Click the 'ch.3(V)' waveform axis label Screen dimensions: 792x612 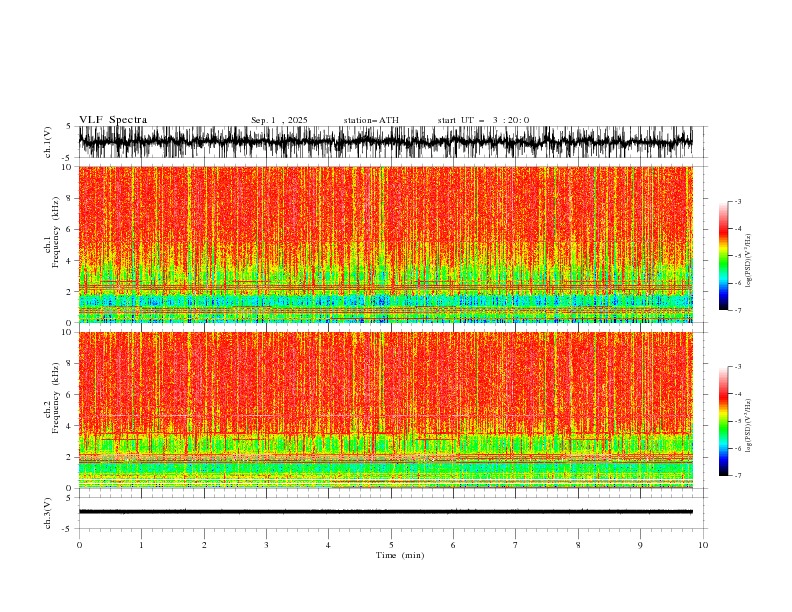tap(47, 513)
